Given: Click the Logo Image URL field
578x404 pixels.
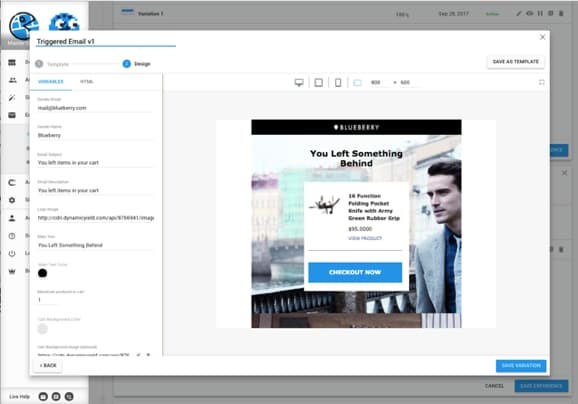Looking at the screenshot, I should [95, 218].
